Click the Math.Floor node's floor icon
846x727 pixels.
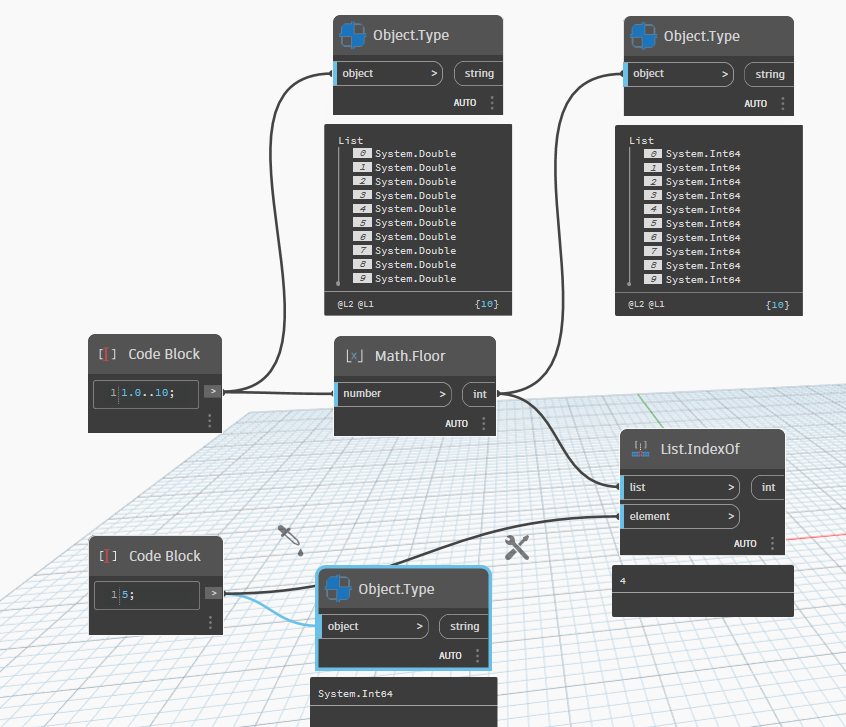coord(354,356)
